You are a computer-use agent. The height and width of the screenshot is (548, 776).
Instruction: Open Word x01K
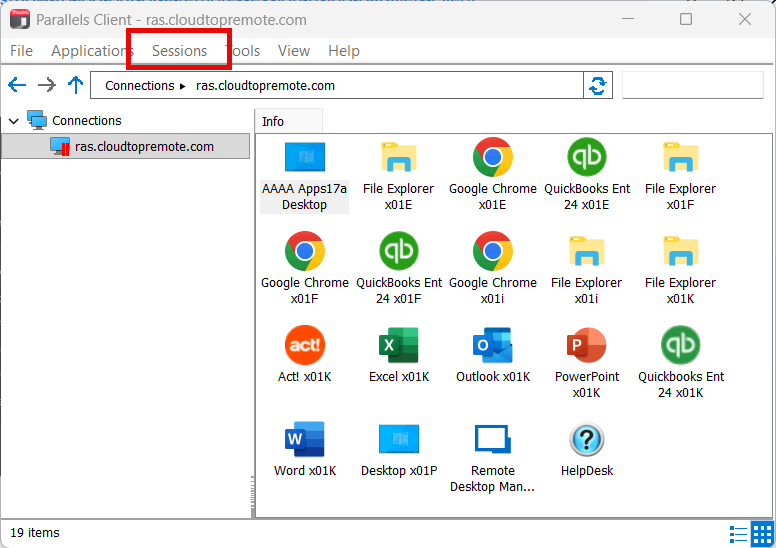[x=304, y=440]
